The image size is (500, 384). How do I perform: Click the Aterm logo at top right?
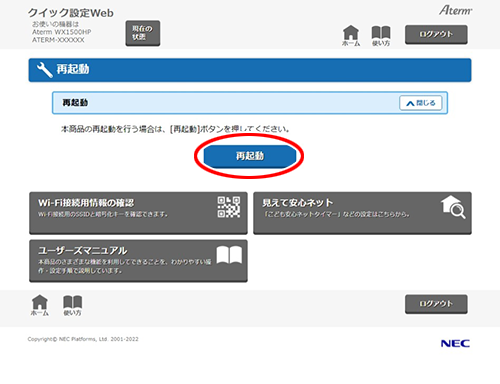(x=455, y=10)
